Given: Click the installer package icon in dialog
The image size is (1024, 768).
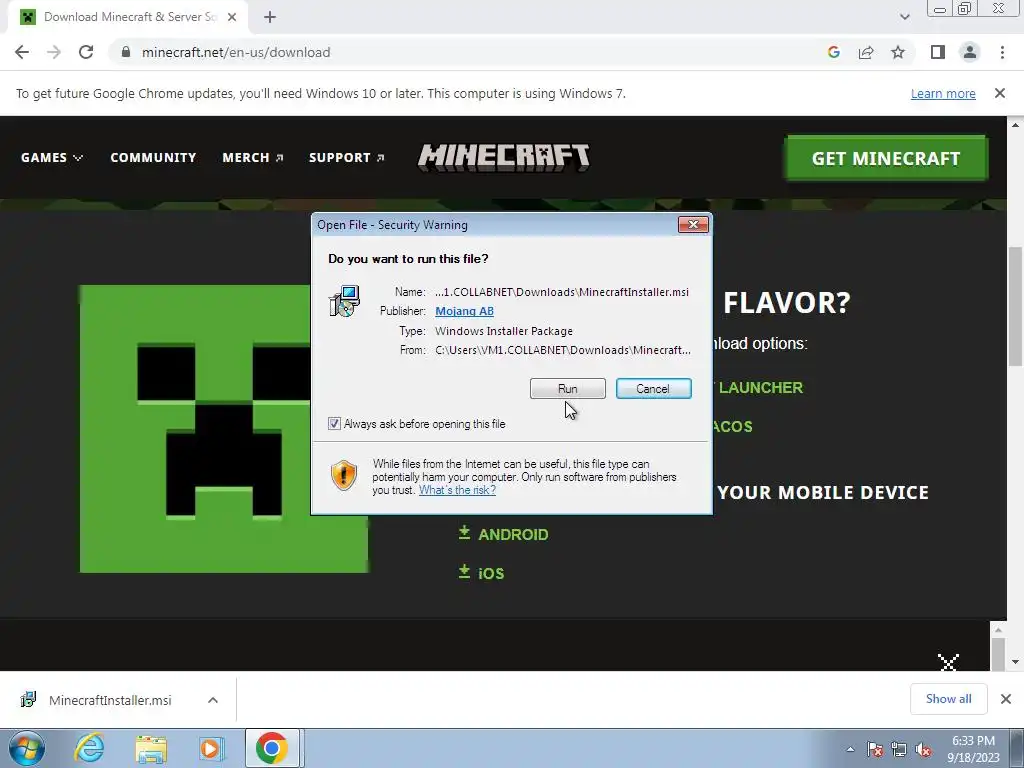Looking at the screenshot, I should [345, 302].
